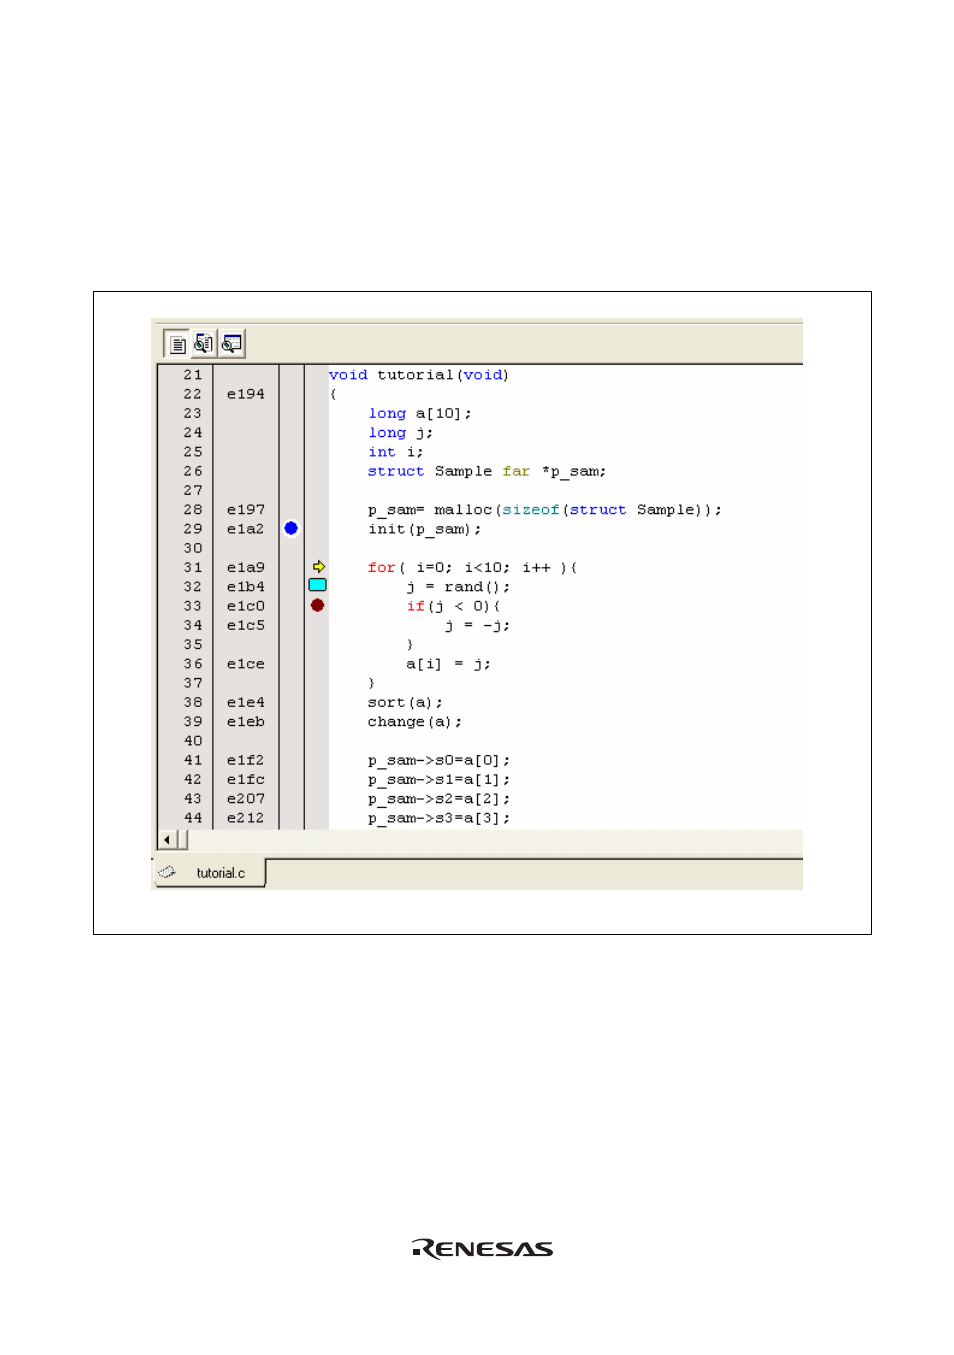Click address e1a9
954x1355 pixels.
pyautogui.click(x=246, y=568)
